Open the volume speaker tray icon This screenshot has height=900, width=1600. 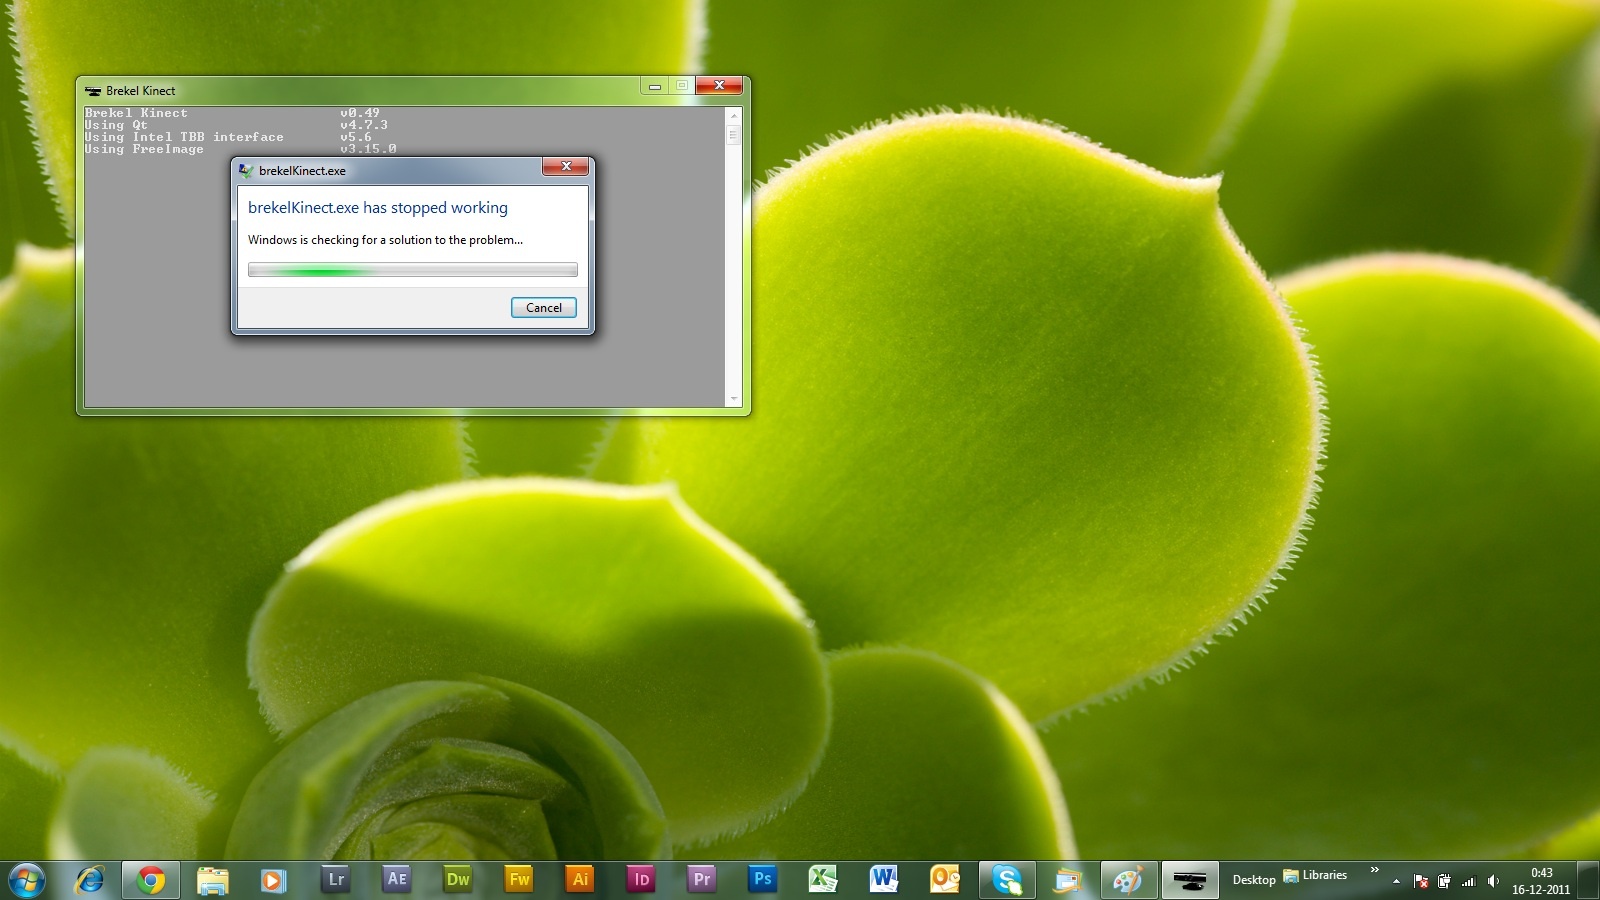tap(1493, 881)
